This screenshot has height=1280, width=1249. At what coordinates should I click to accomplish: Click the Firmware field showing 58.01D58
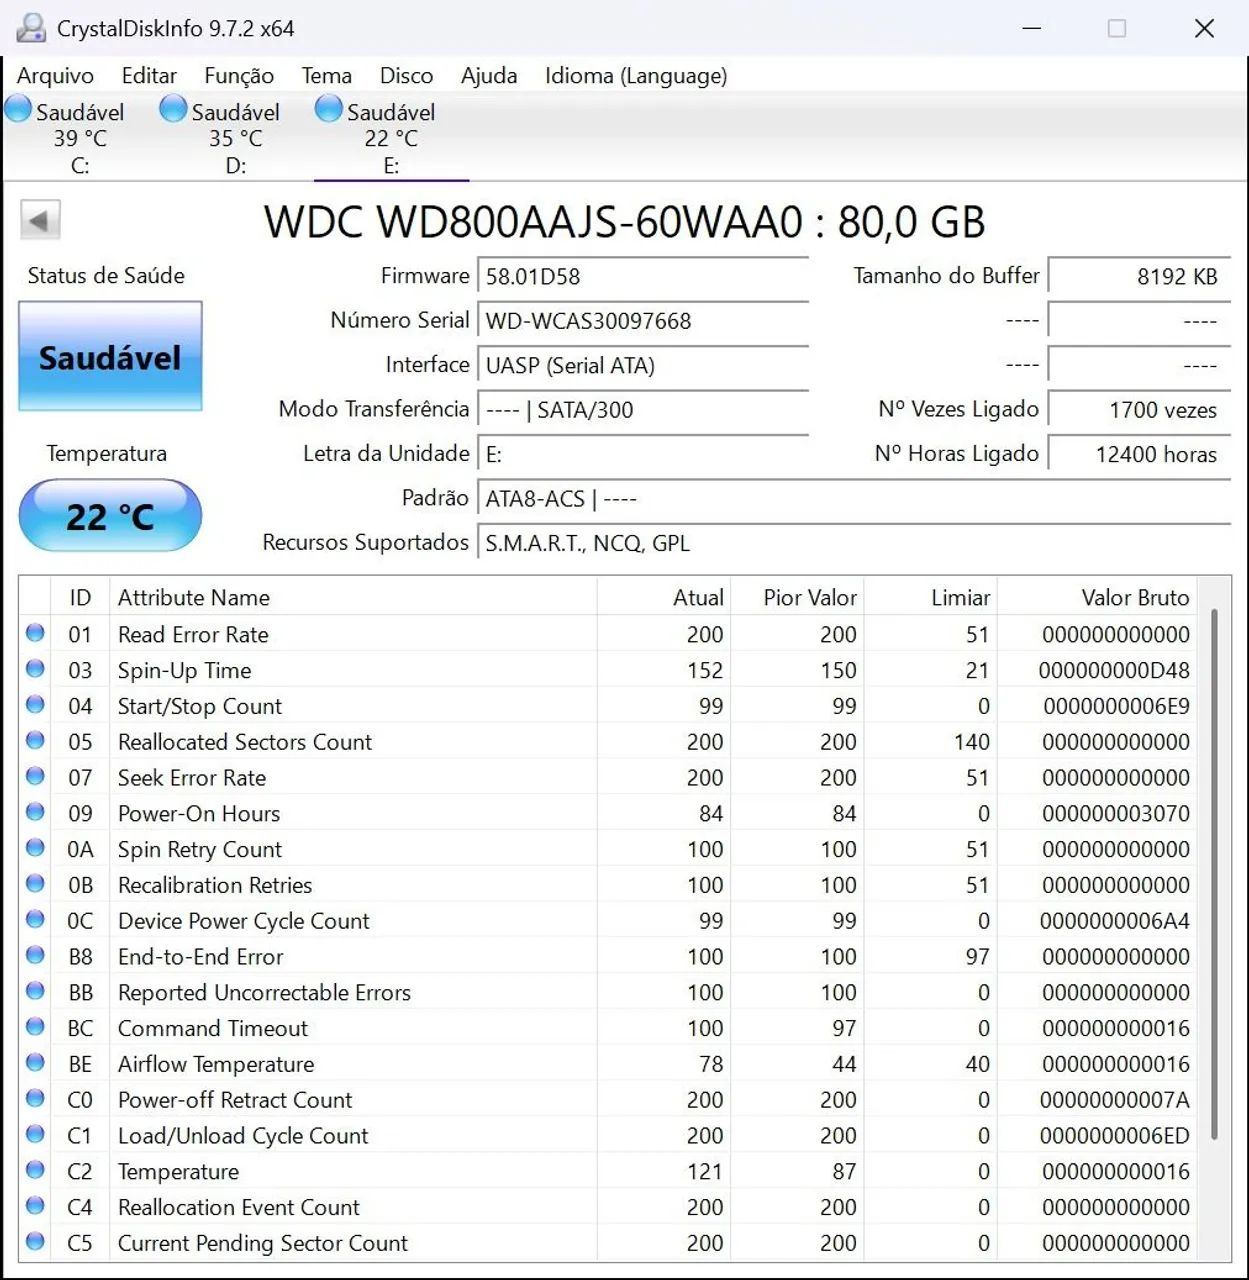click(644, 277)
